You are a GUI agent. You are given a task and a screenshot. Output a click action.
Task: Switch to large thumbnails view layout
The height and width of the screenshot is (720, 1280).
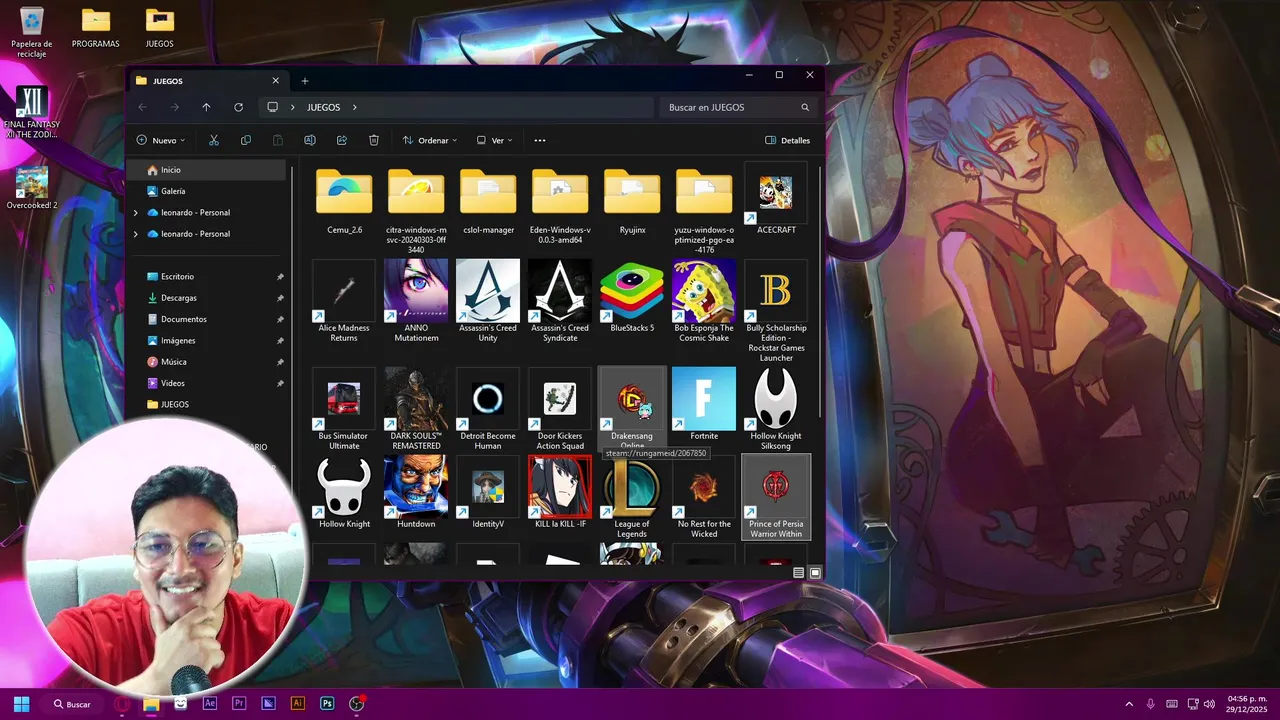(x=815, y=572)
